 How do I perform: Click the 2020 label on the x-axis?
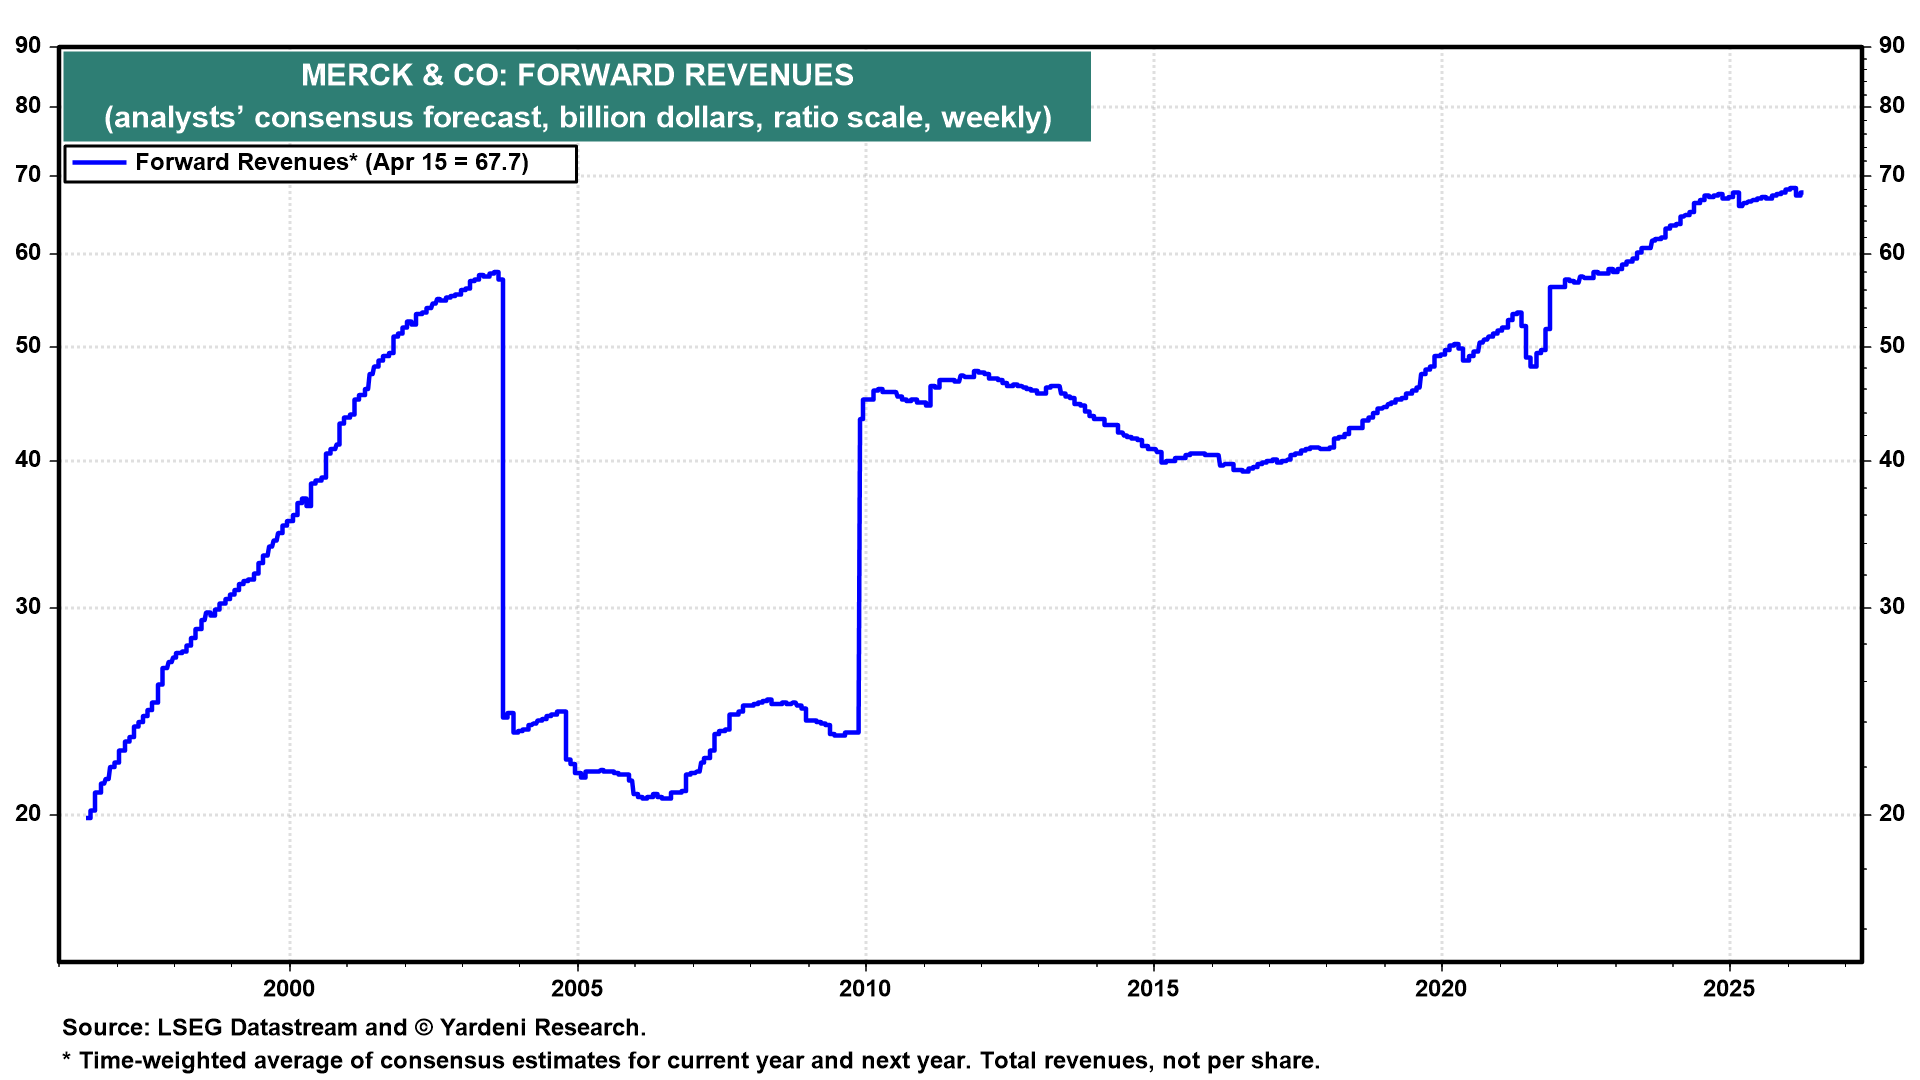(1441, 989)
